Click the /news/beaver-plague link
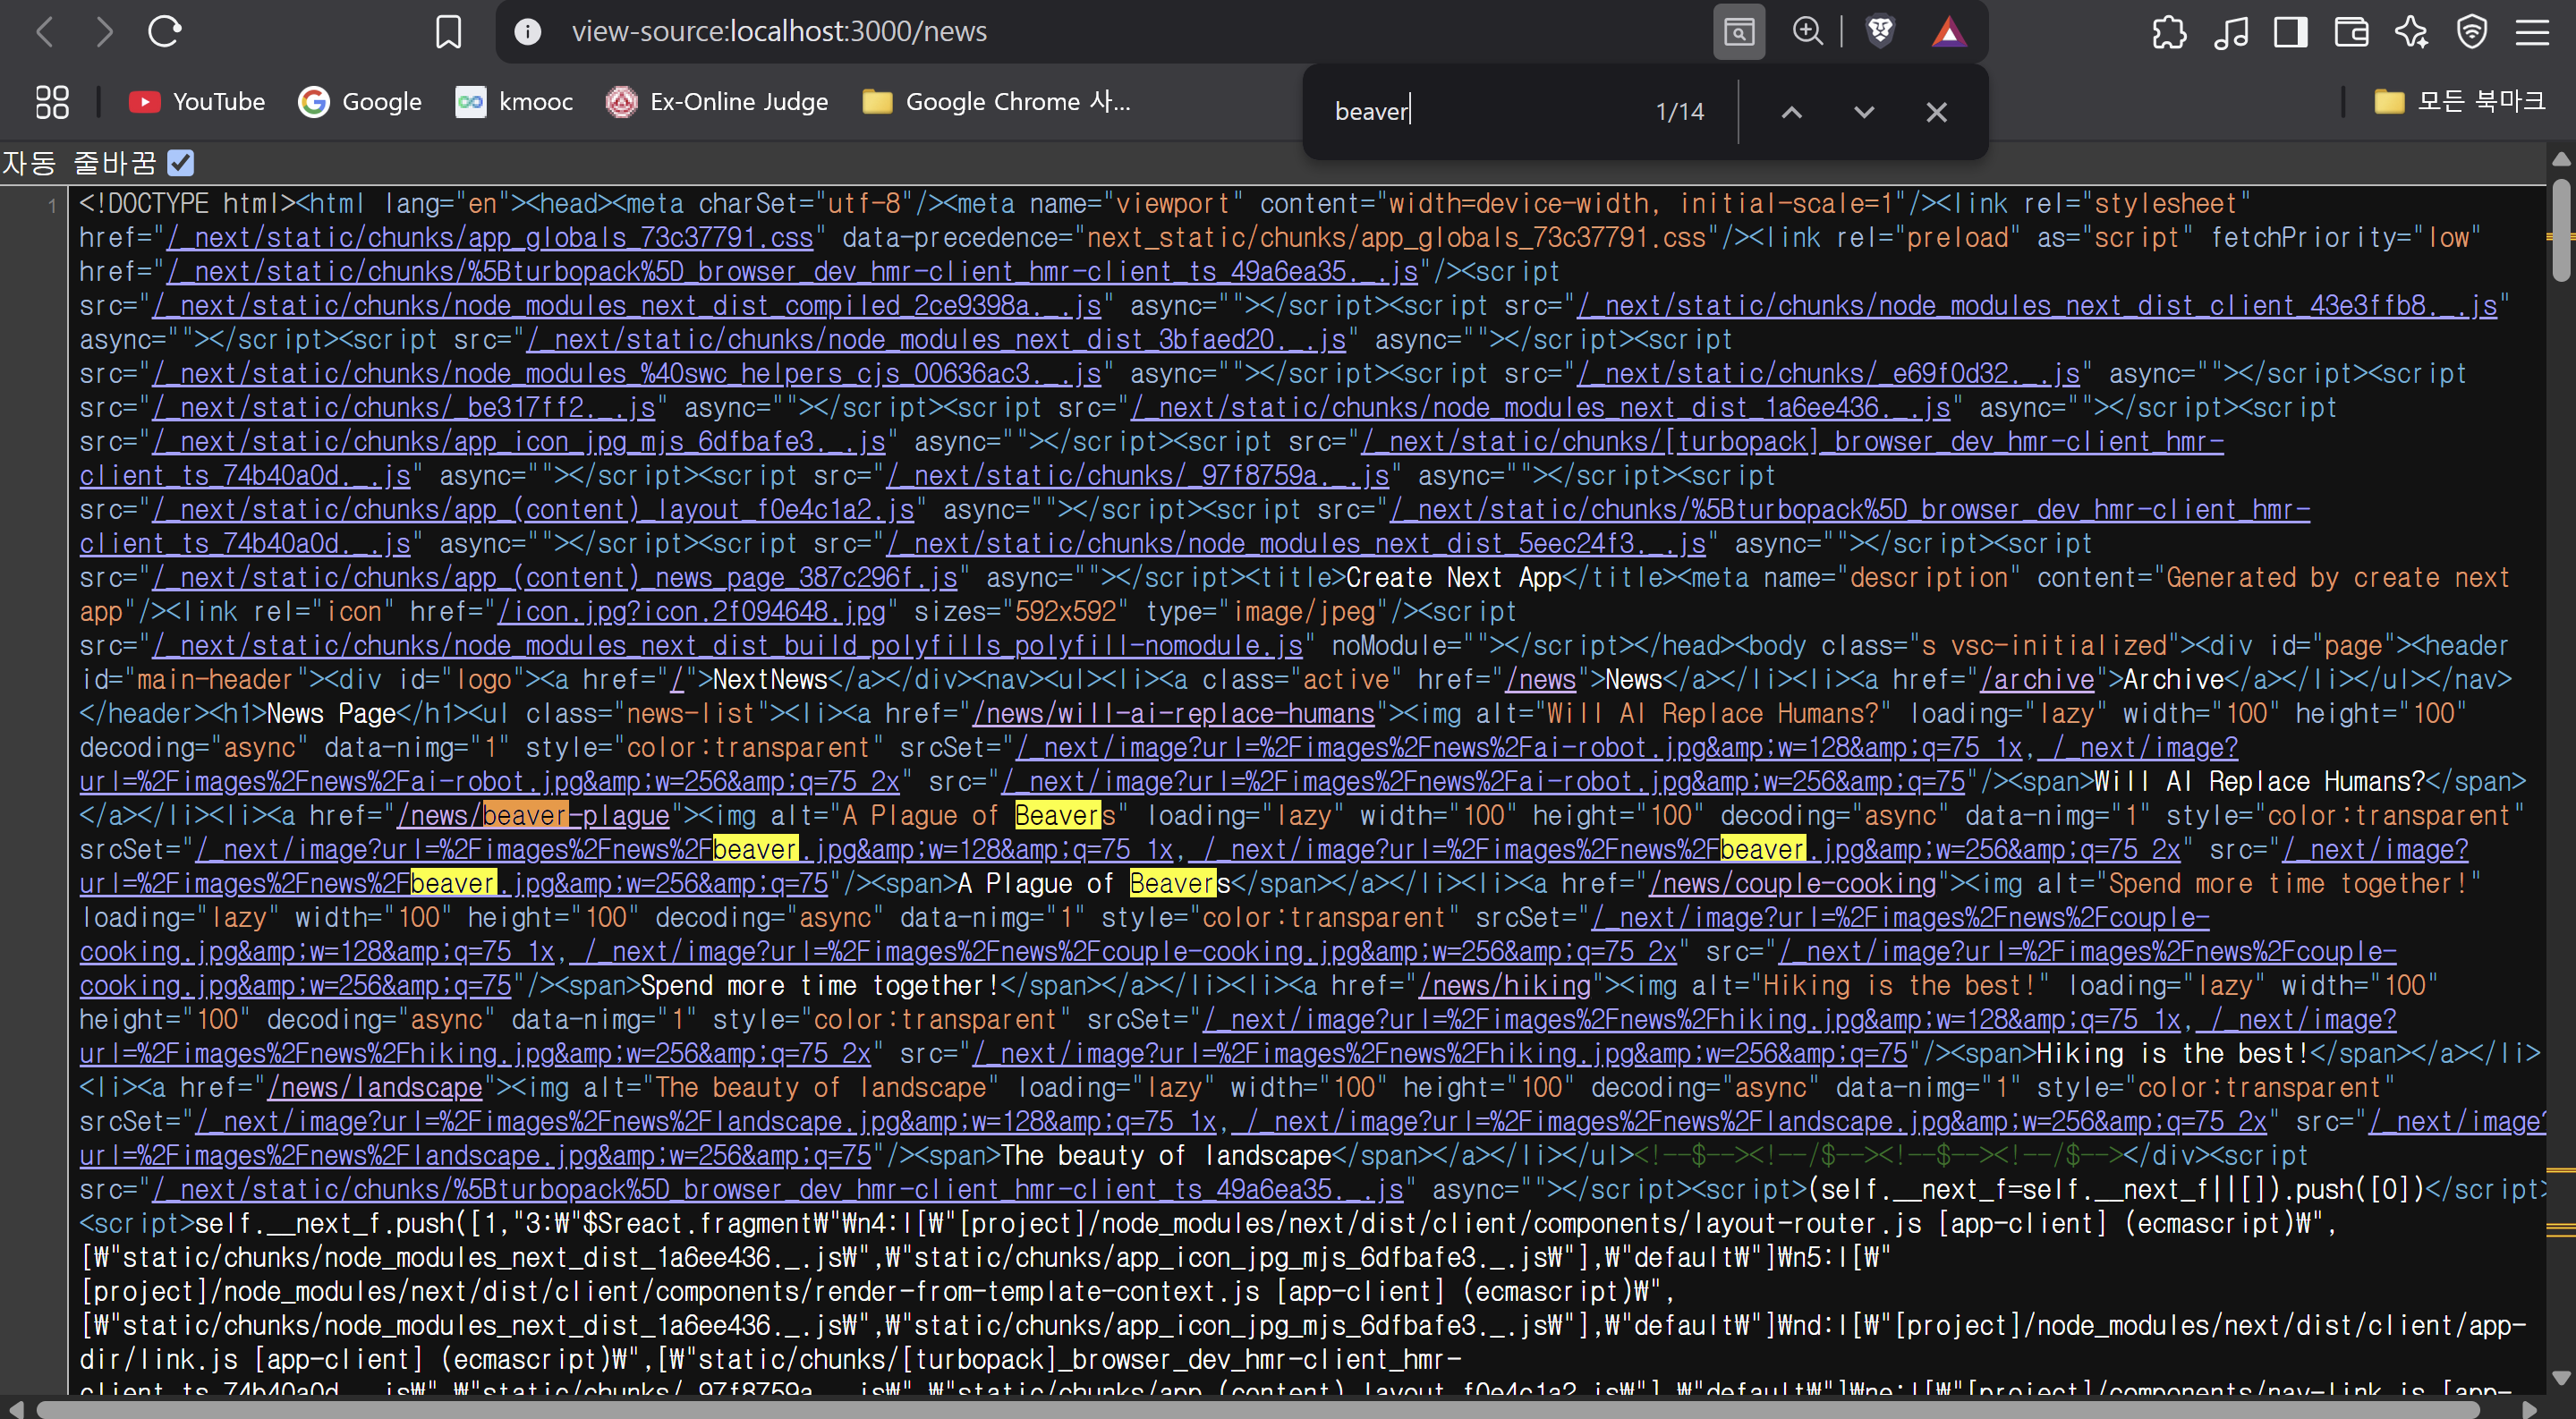Screen dimensions: 2576x1419 (533, 816)
